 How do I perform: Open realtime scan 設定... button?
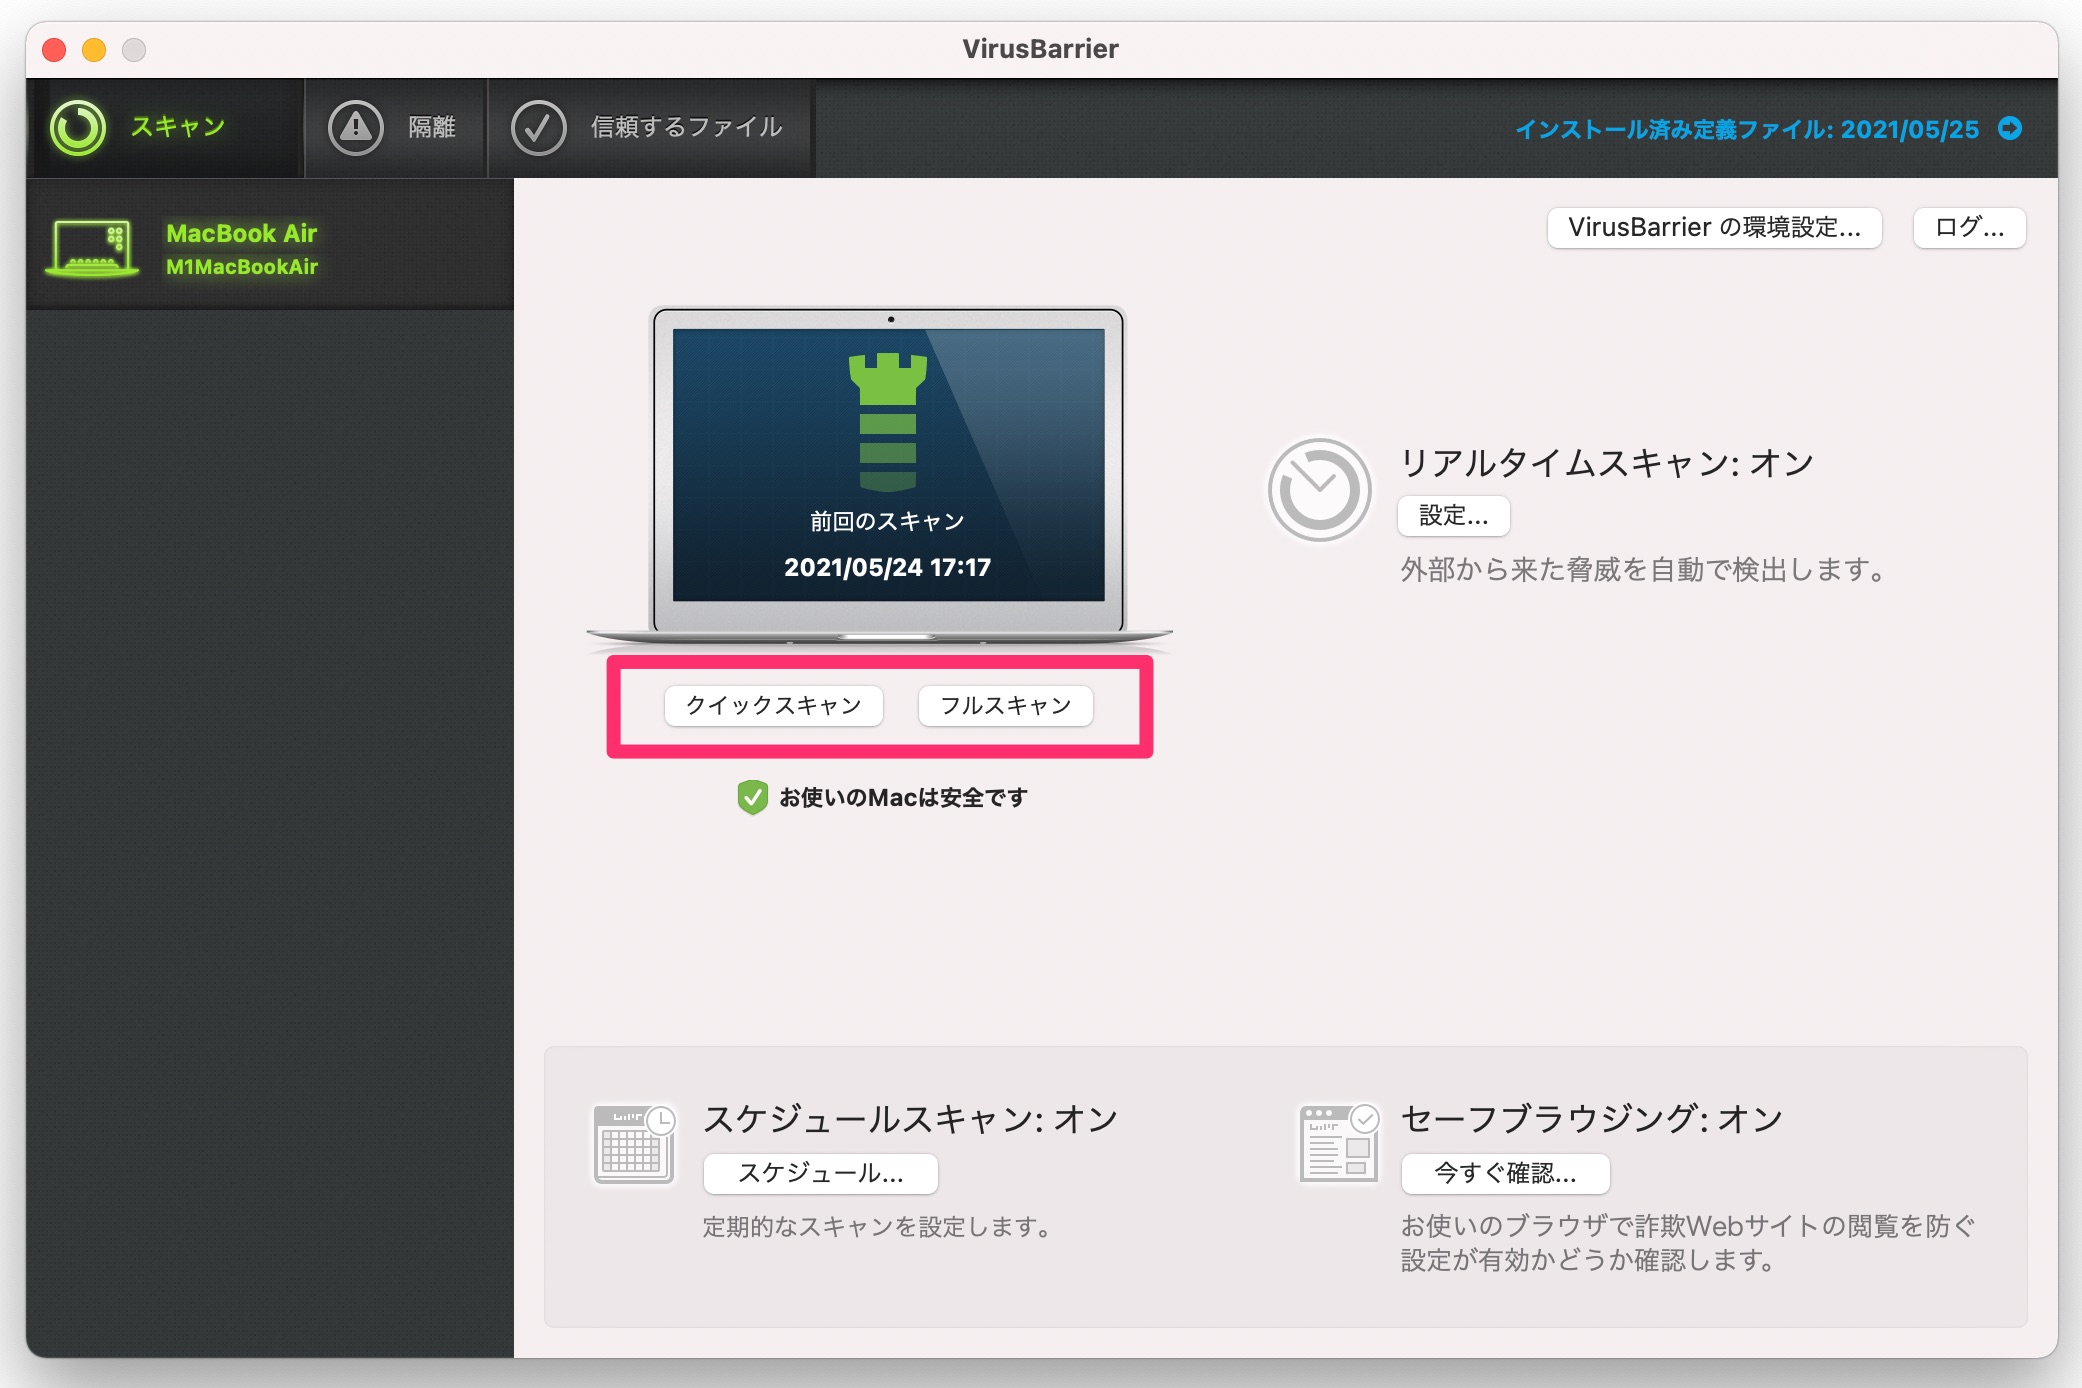pyautogui.click(x=1454, y=516)
